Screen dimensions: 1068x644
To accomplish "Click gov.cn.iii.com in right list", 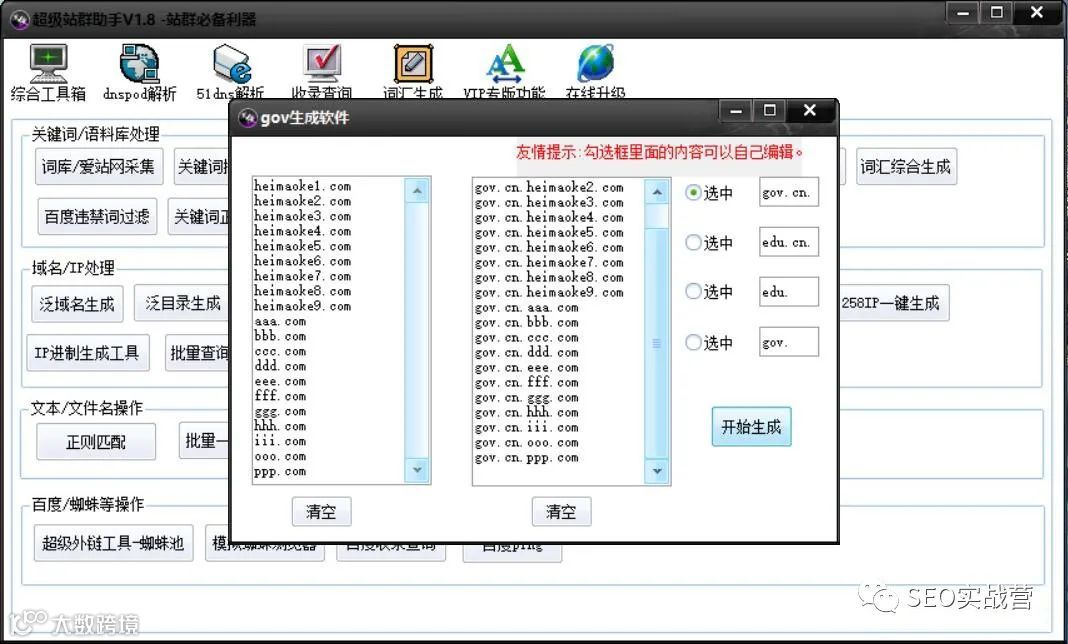I will pos(527,427).
